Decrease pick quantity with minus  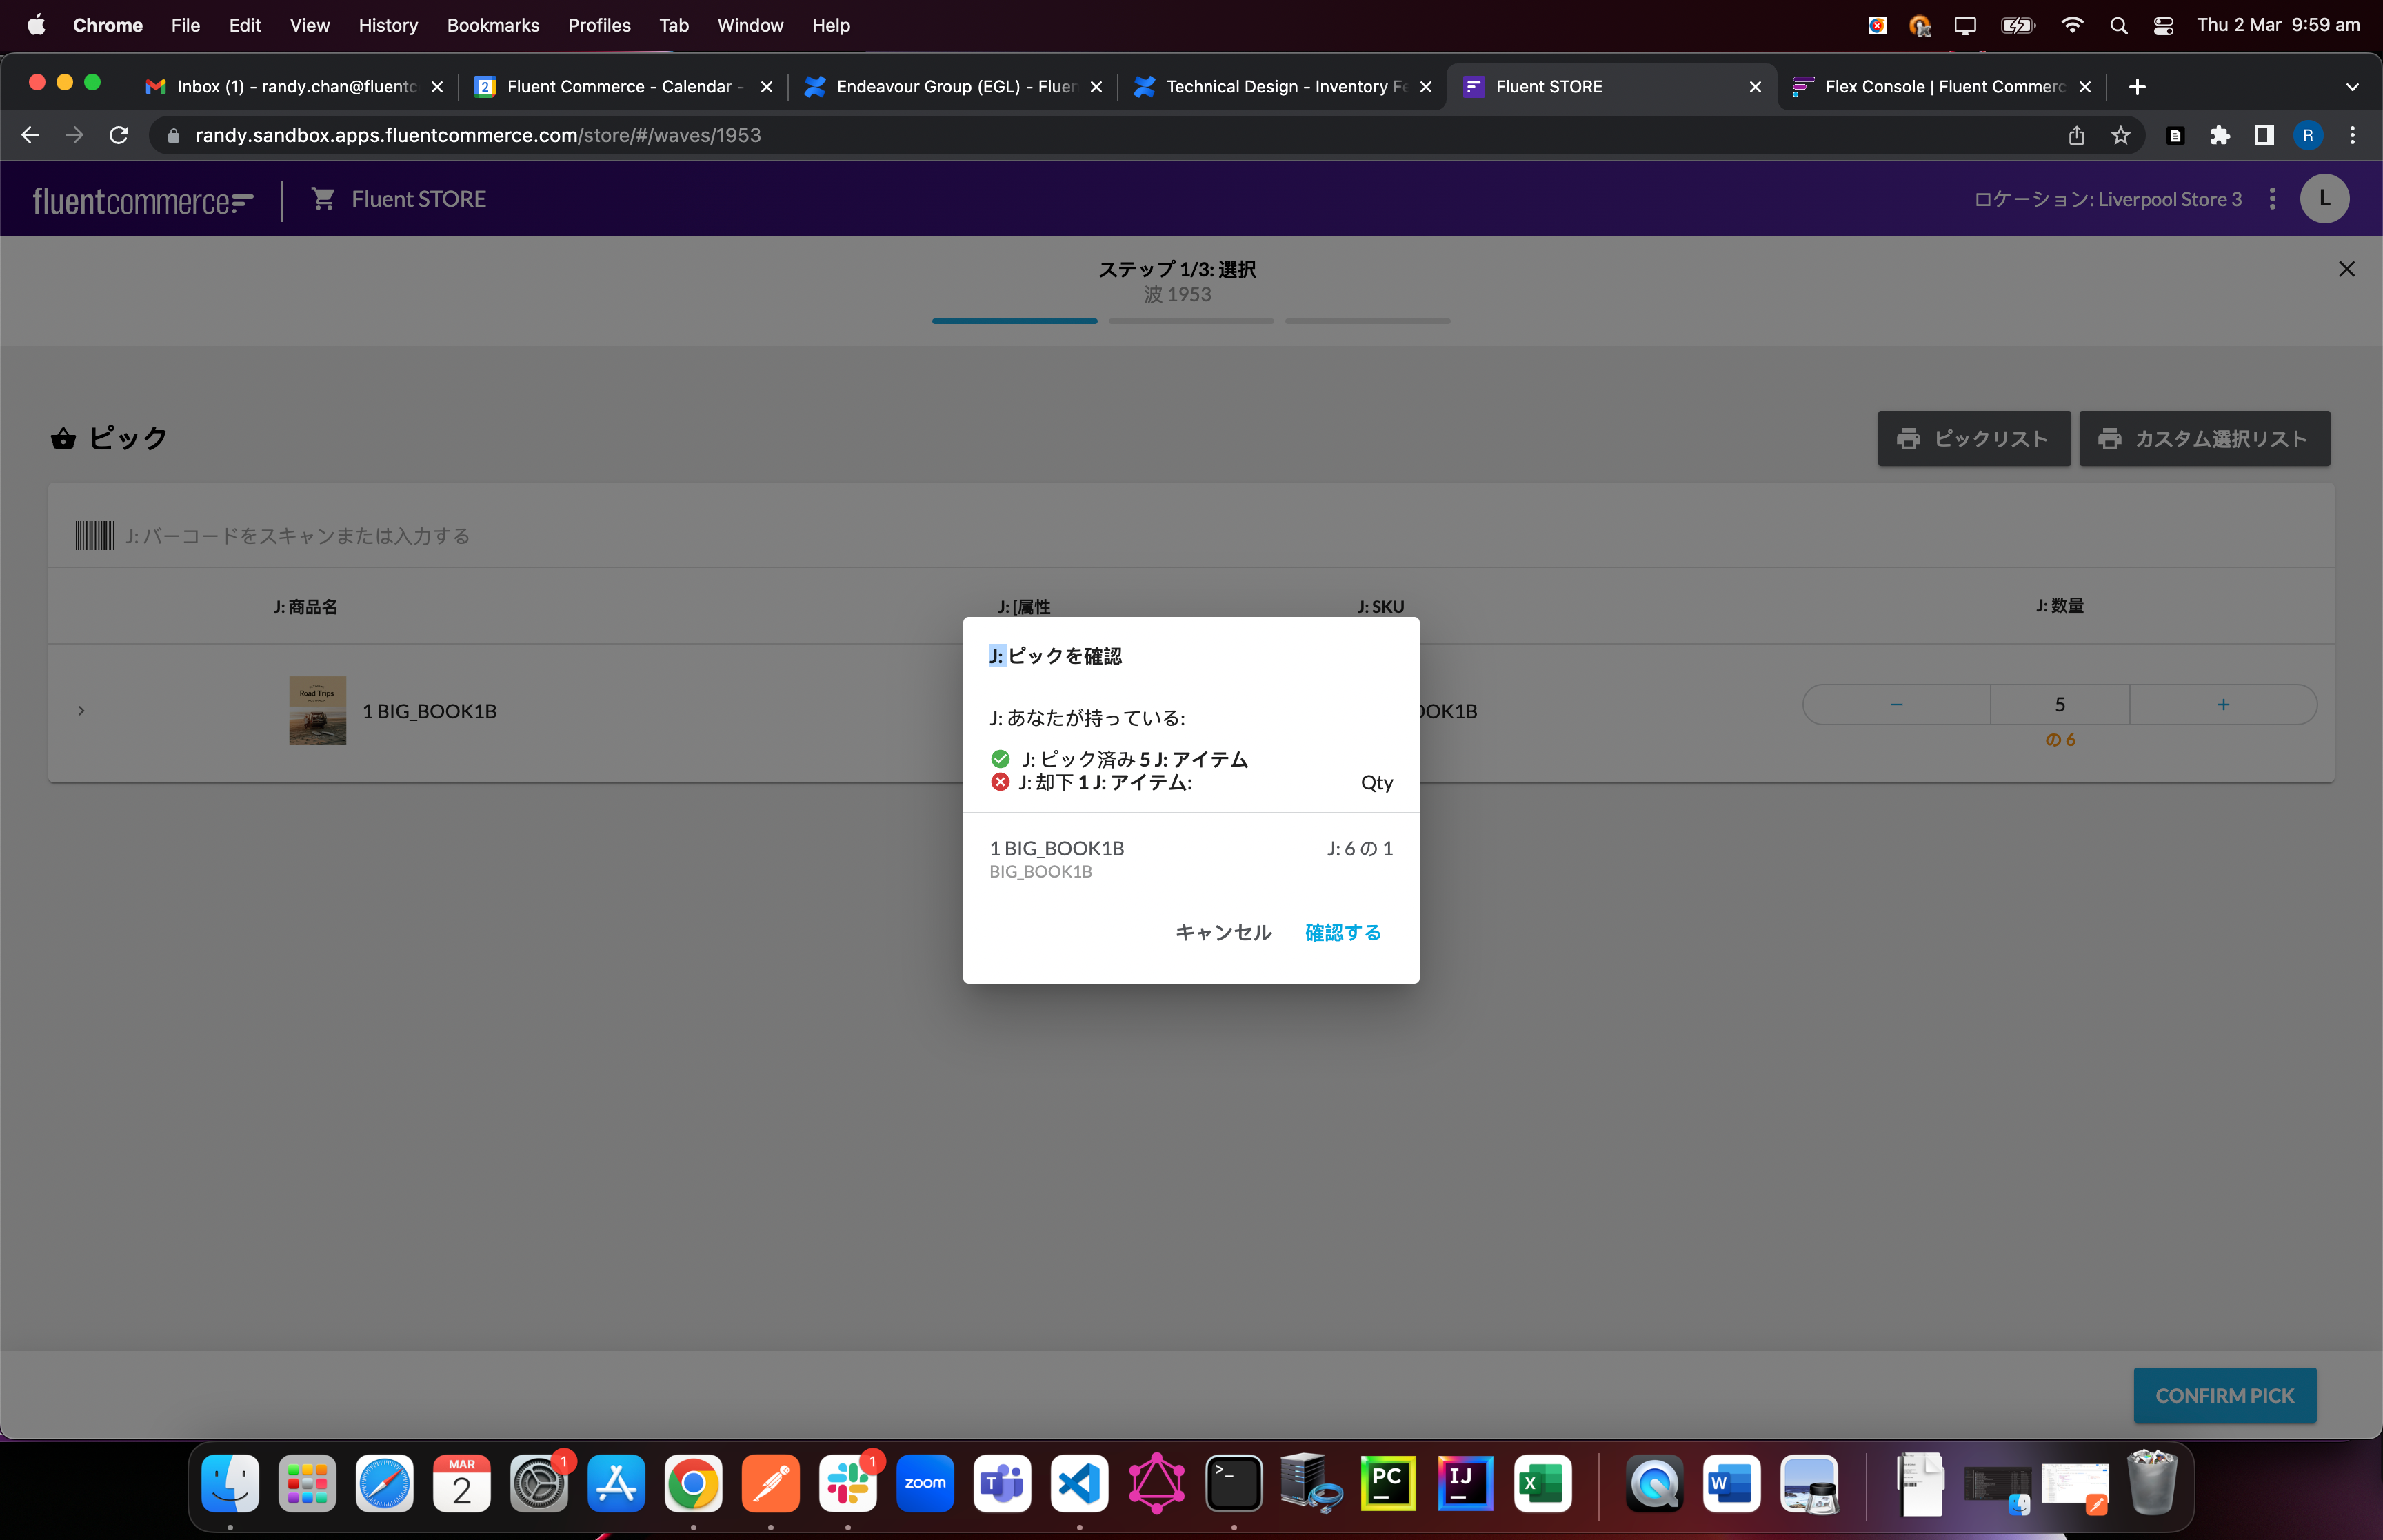(1896, 705)
